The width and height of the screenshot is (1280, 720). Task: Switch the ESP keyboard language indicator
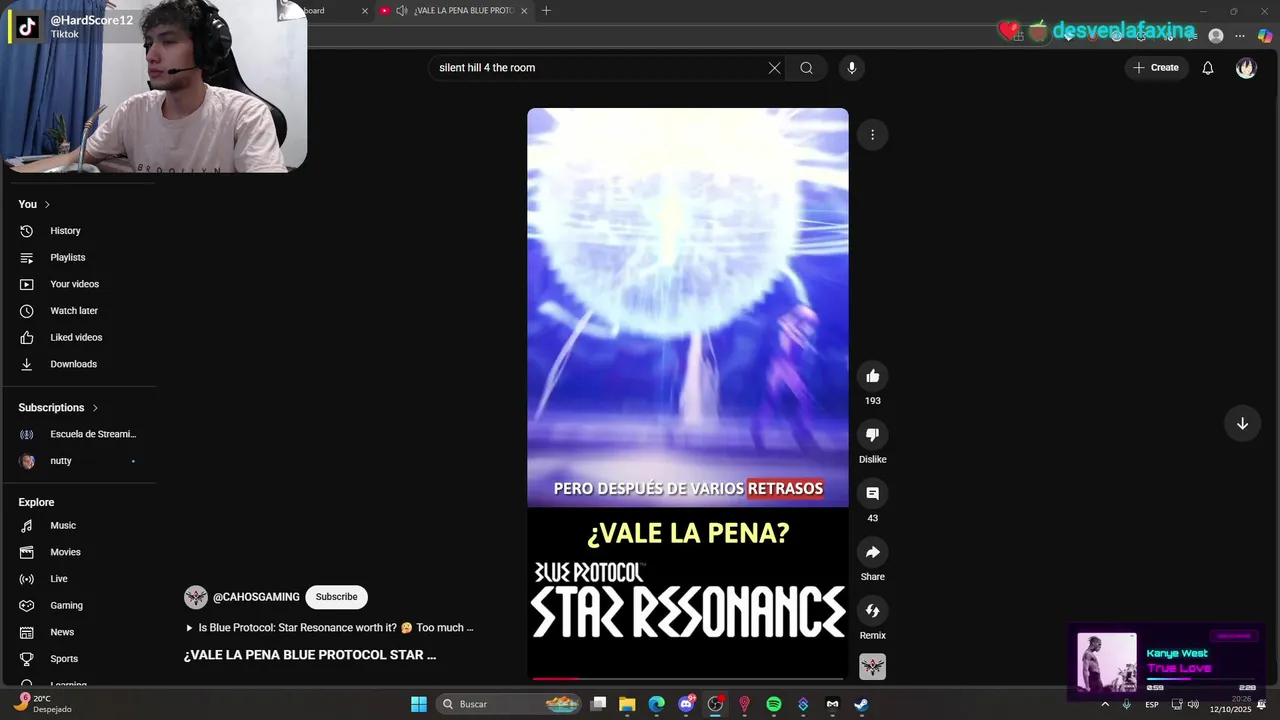1152,704
